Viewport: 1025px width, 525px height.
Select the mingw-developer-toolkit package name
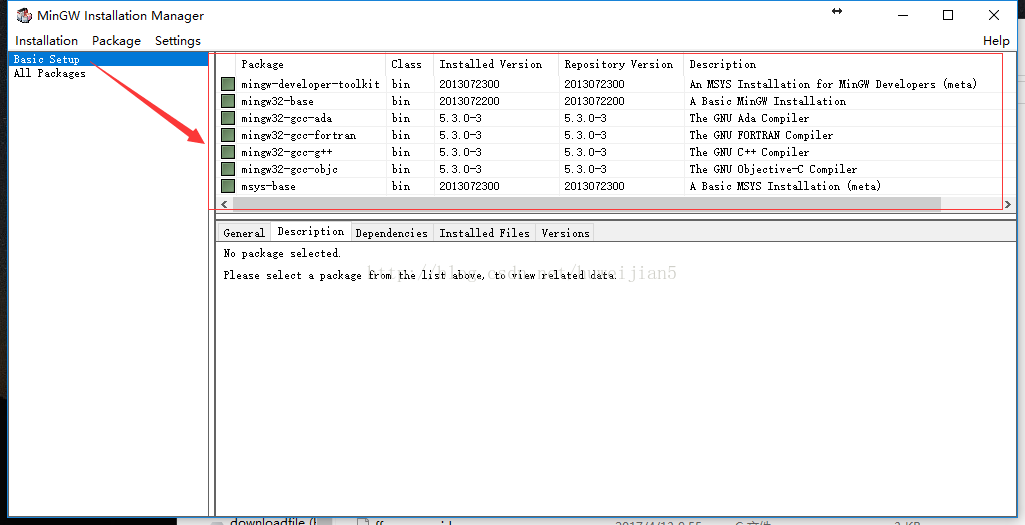[311, 84]
